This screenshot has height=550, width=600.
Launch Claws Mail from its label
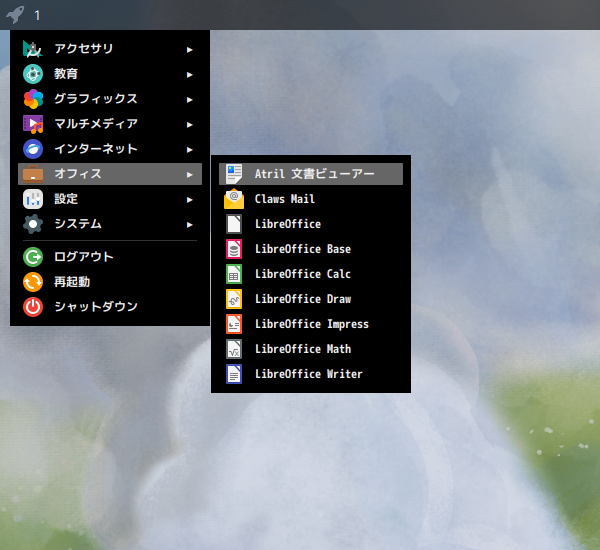[285, 199]
